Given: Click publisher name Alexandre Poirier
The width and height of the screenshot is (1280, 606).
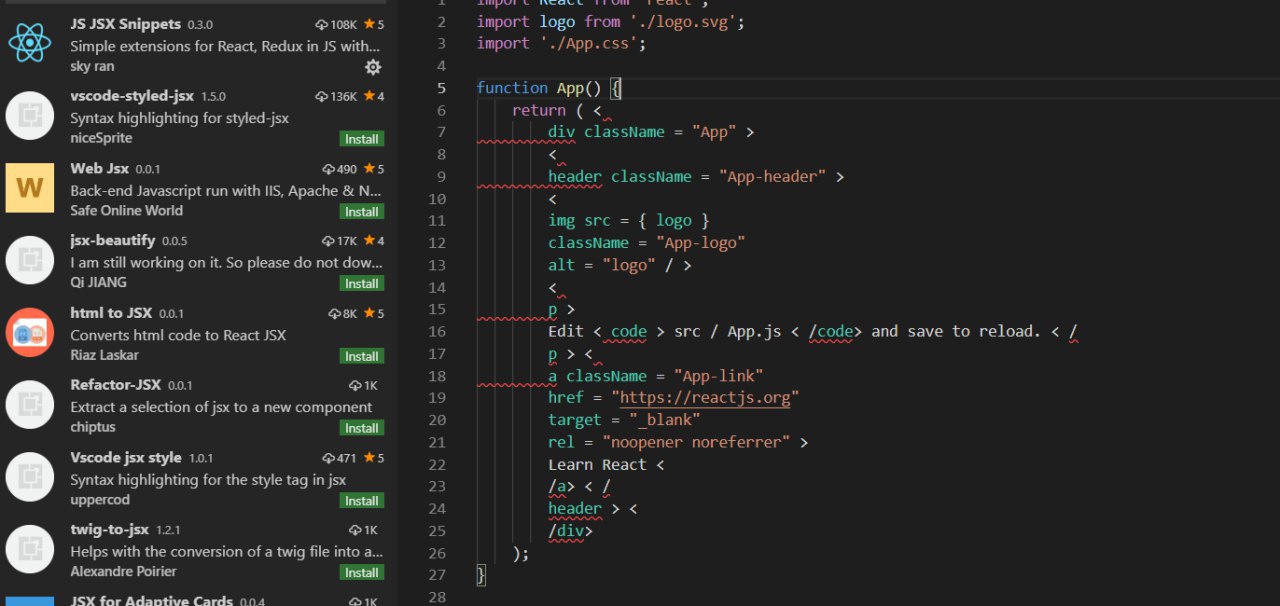Looking at the screenshot, I should coord(123,571).
